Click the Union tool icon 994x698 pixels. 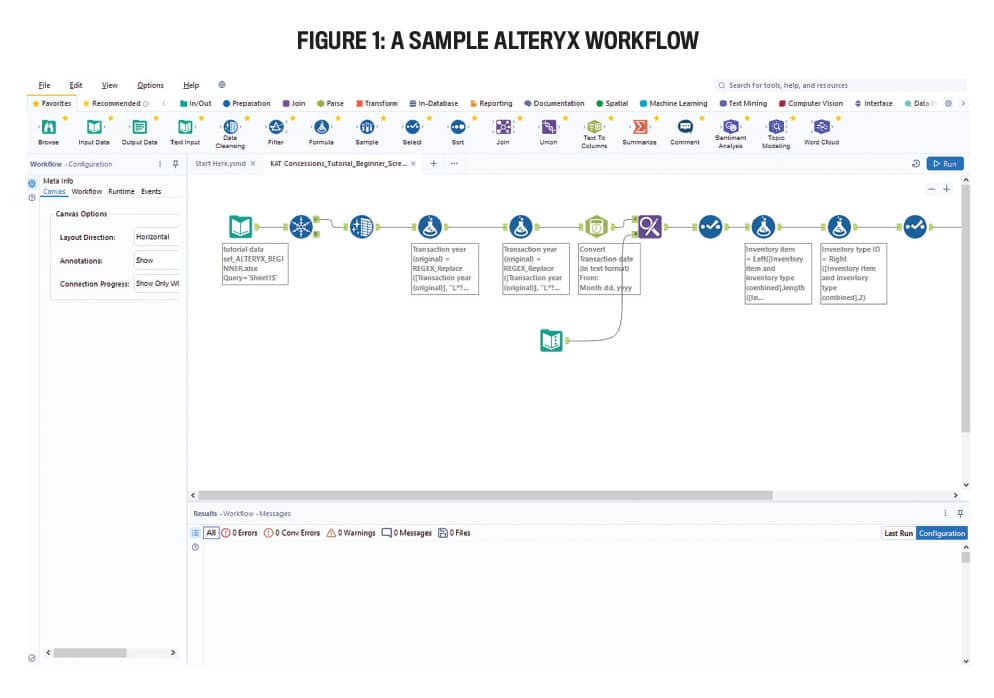548,128
